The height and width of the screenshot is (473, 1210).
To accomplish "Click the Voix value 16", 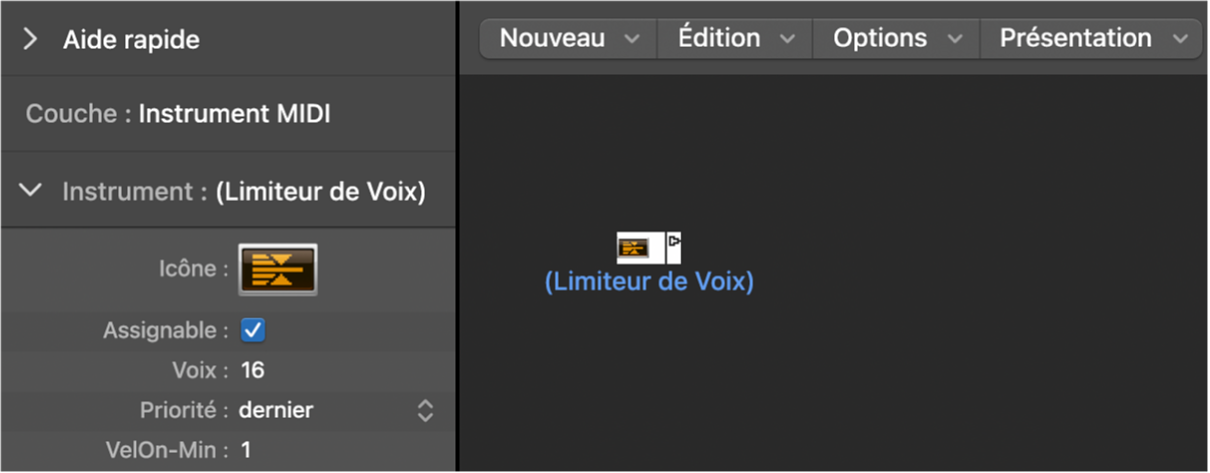I will [x=253, y=370].
